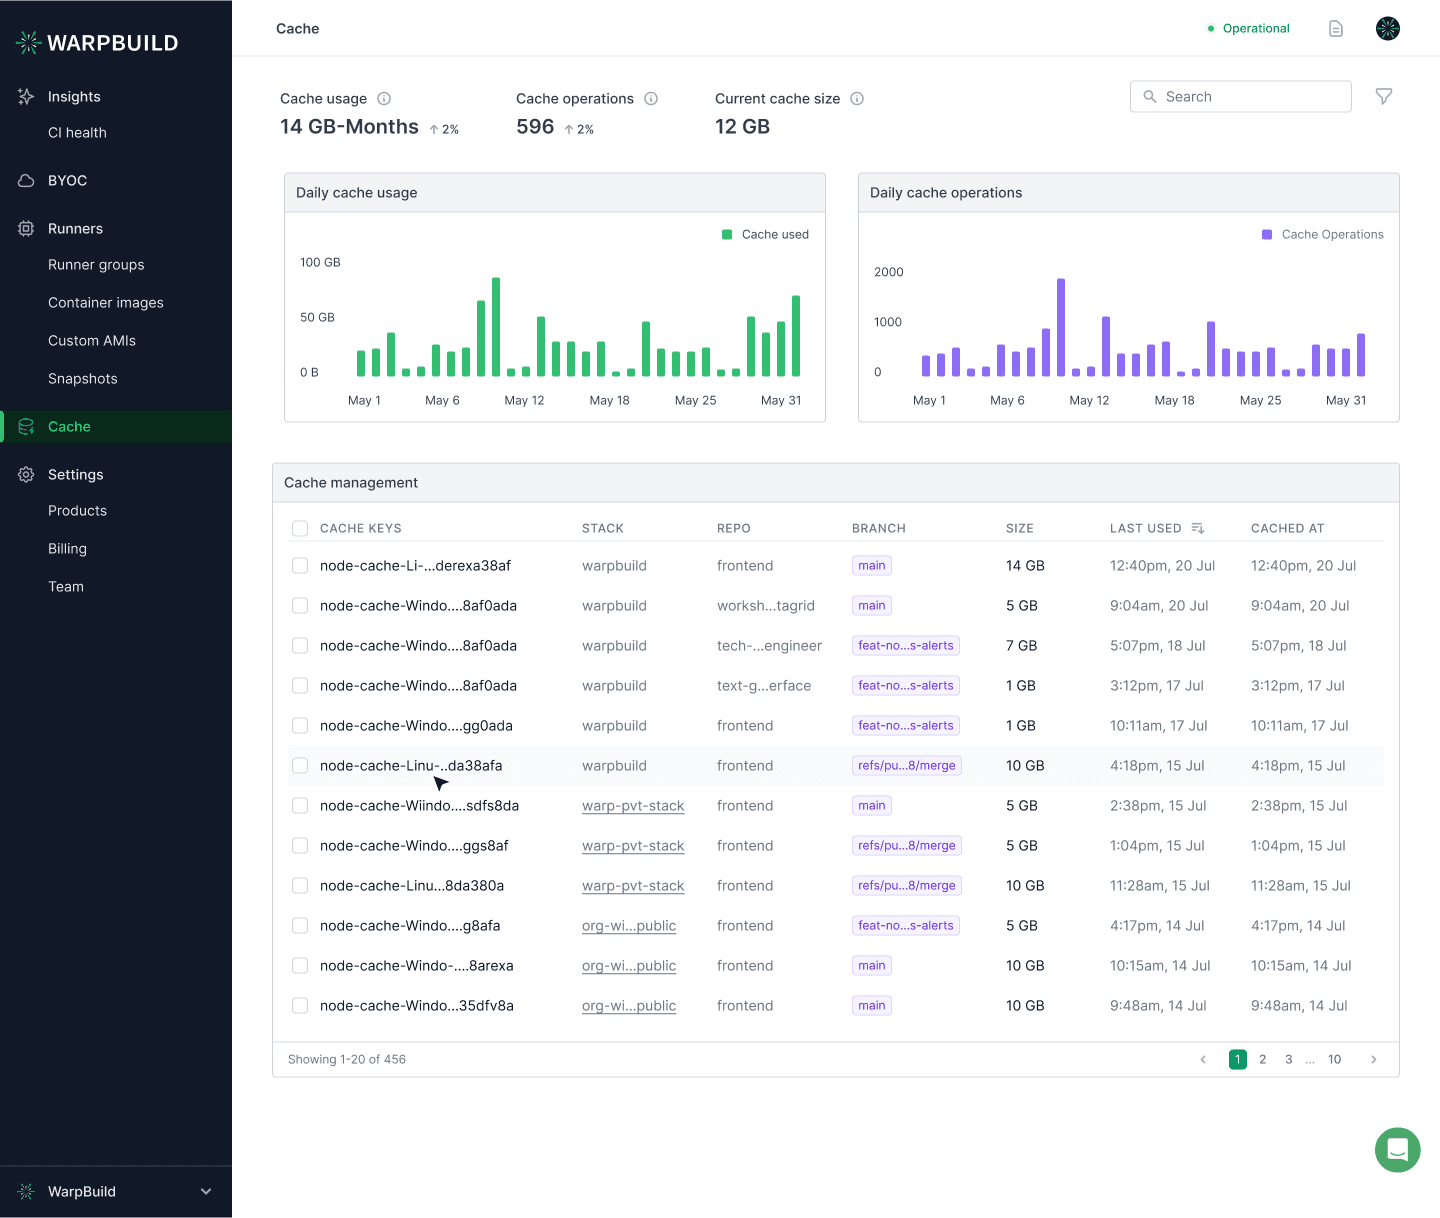The height and width of the screenshot is (1218, 1440).
Task: Jump to page 10 of cache list
Action: (x=1334, y=1060)
